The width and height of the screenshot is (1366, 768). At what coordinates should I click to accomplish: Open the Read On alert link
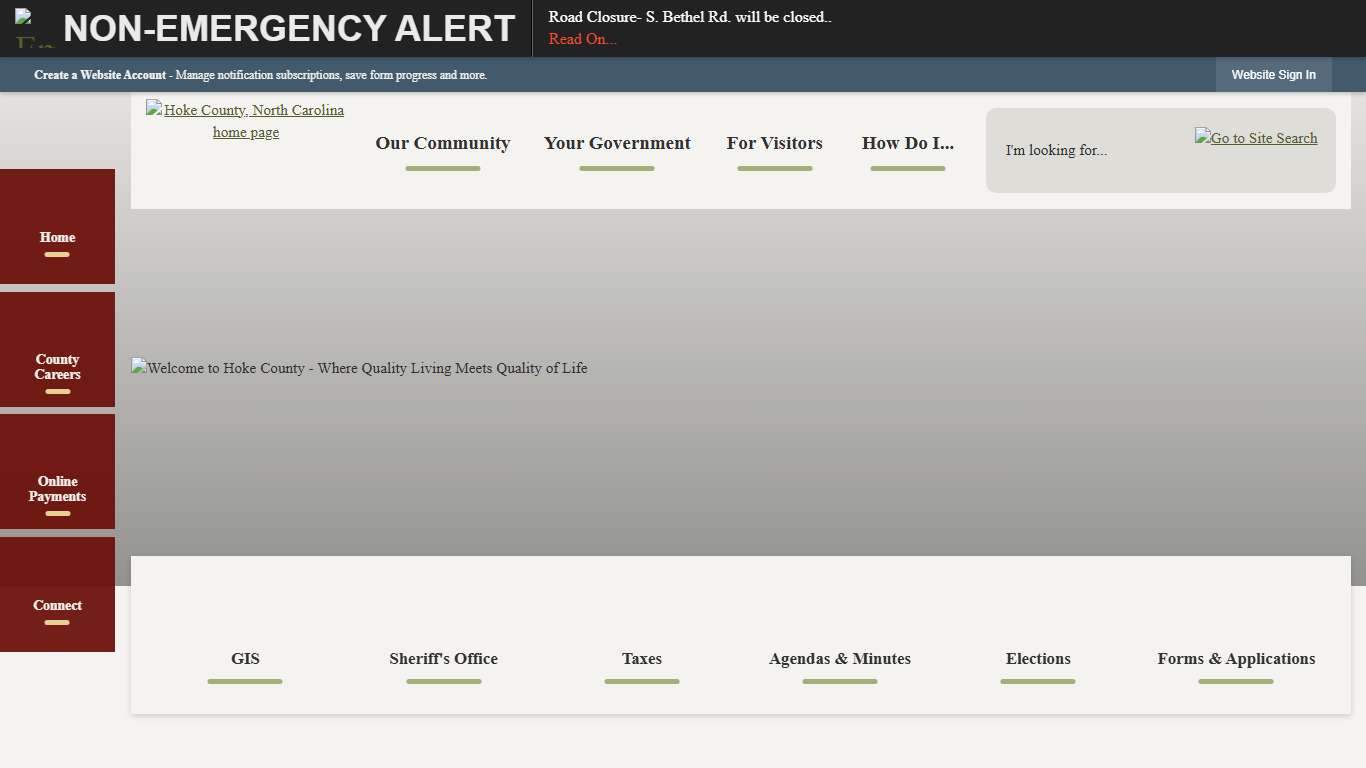[x=582, y=39]
